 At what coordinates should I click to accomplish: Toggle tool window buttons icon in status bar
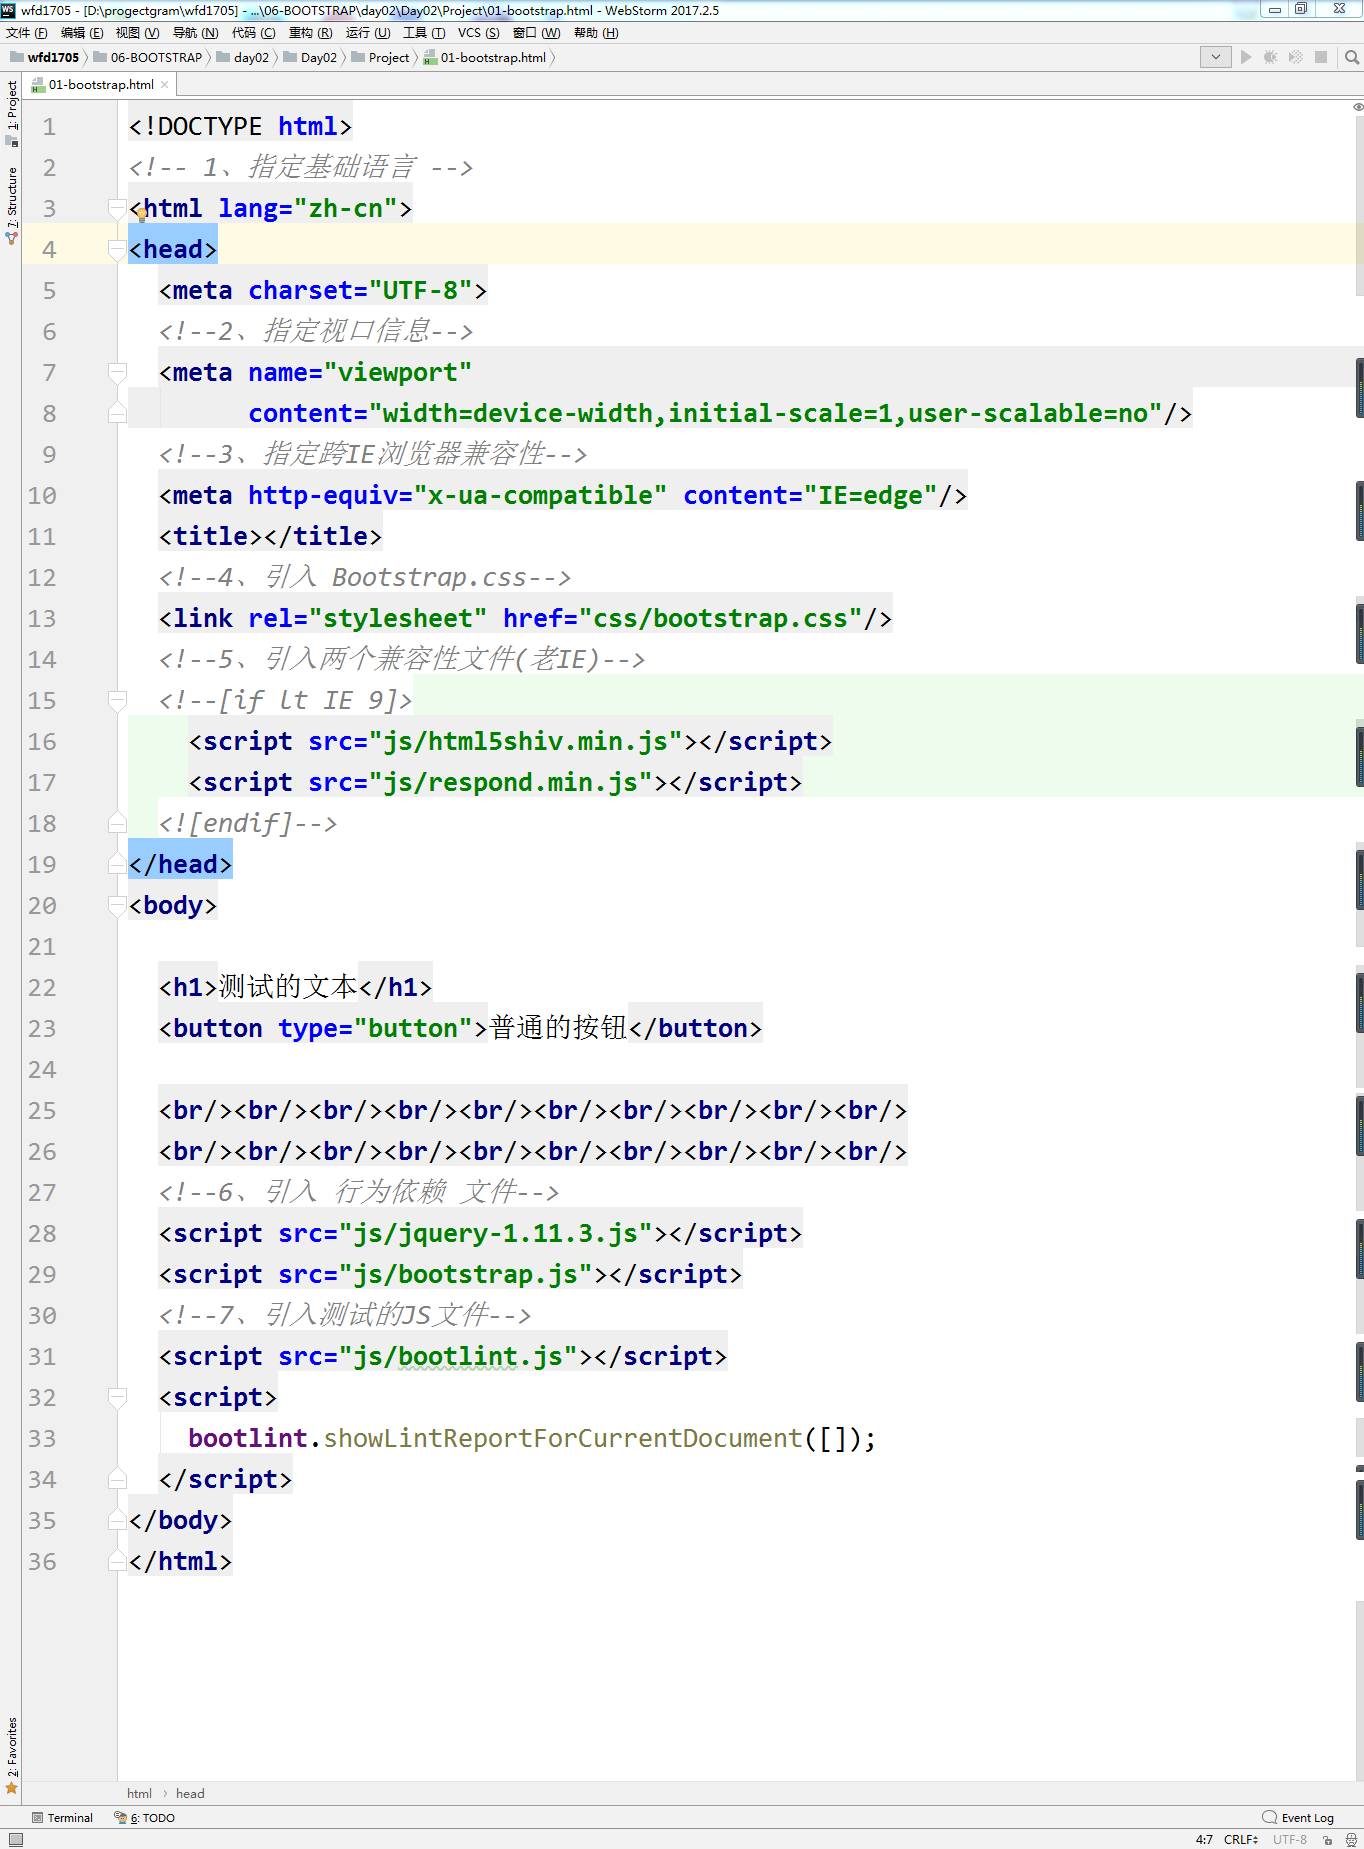tap(14, 1839)
